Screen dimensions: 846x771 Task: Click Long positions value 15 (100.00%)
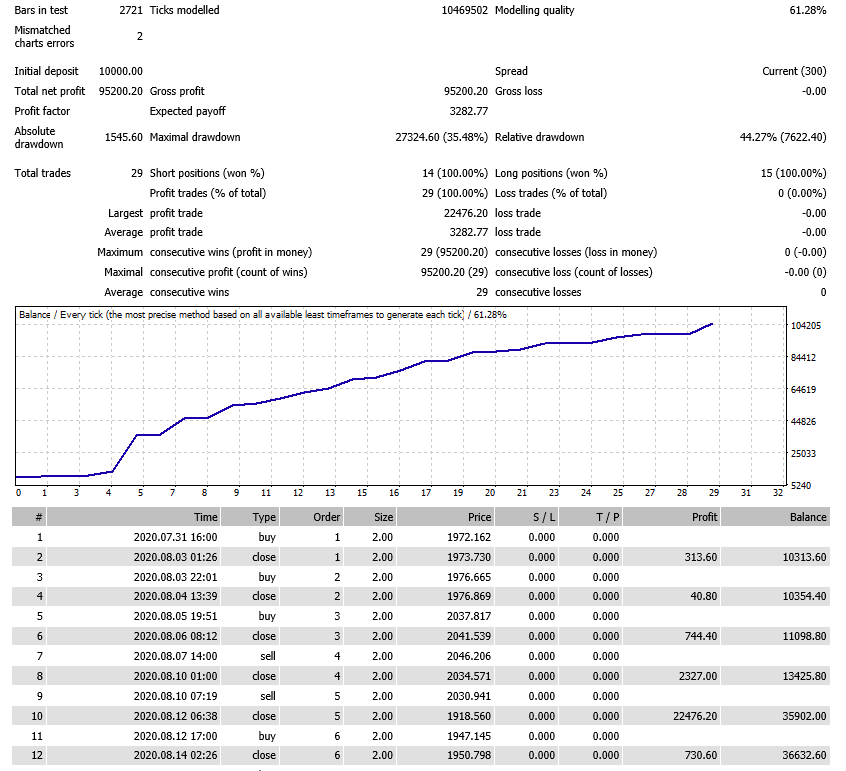[794, 173]
